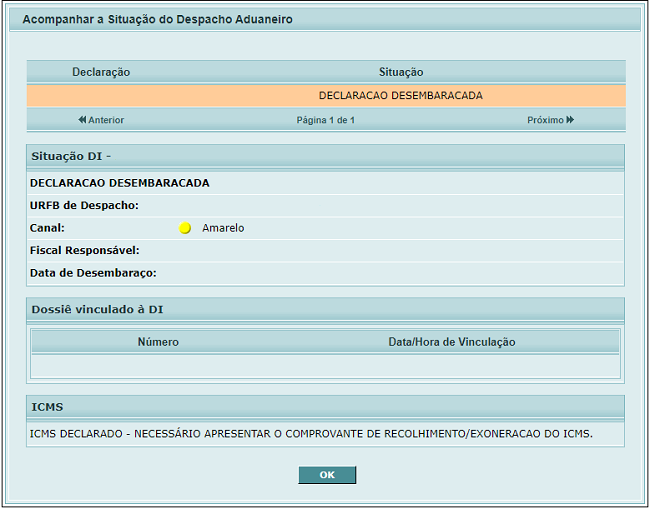This screenshot has height=509, width=650.
Task: Click the double-left arrow icon beside Anterior
Action: [82, 120]
